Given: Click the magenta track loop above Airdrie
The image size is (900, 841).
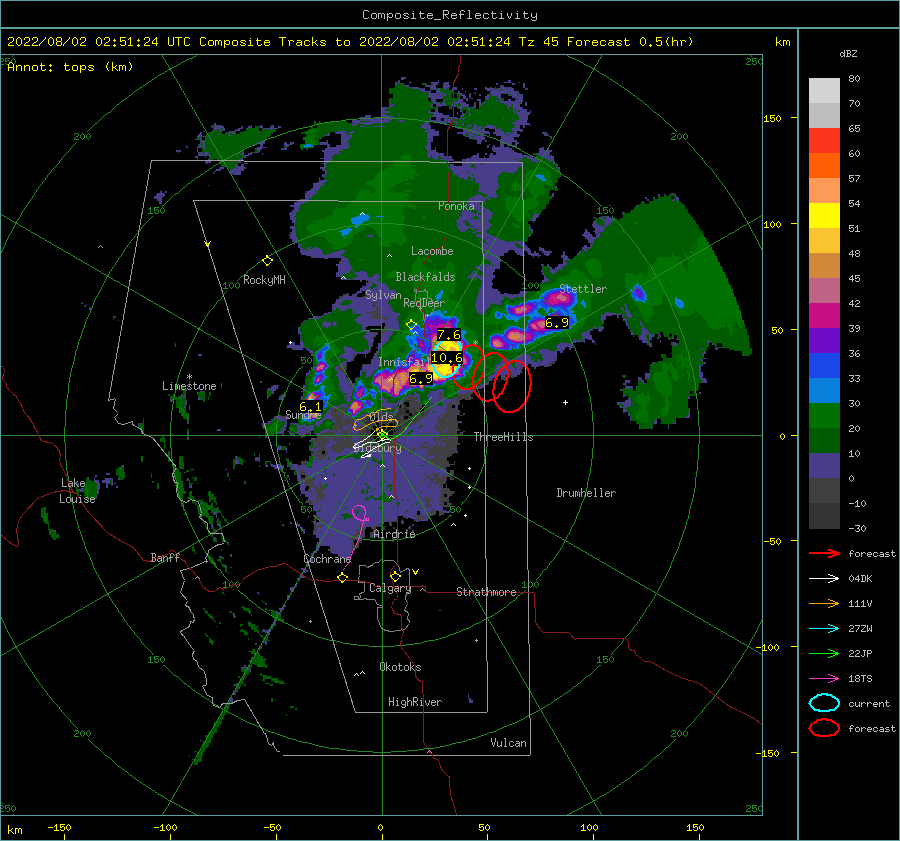Looking at the screenshot, I should click(359, 513).
